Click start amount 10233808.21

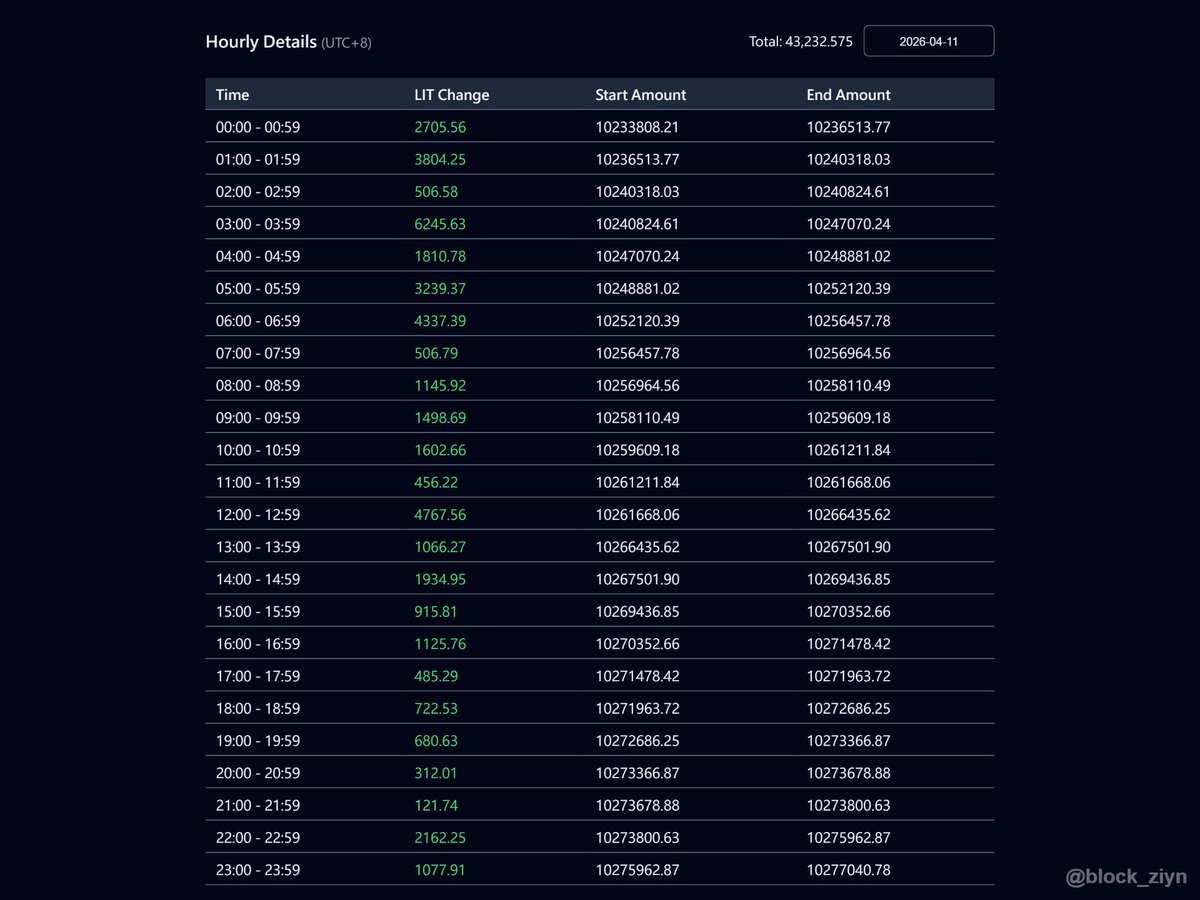[637, 127]
